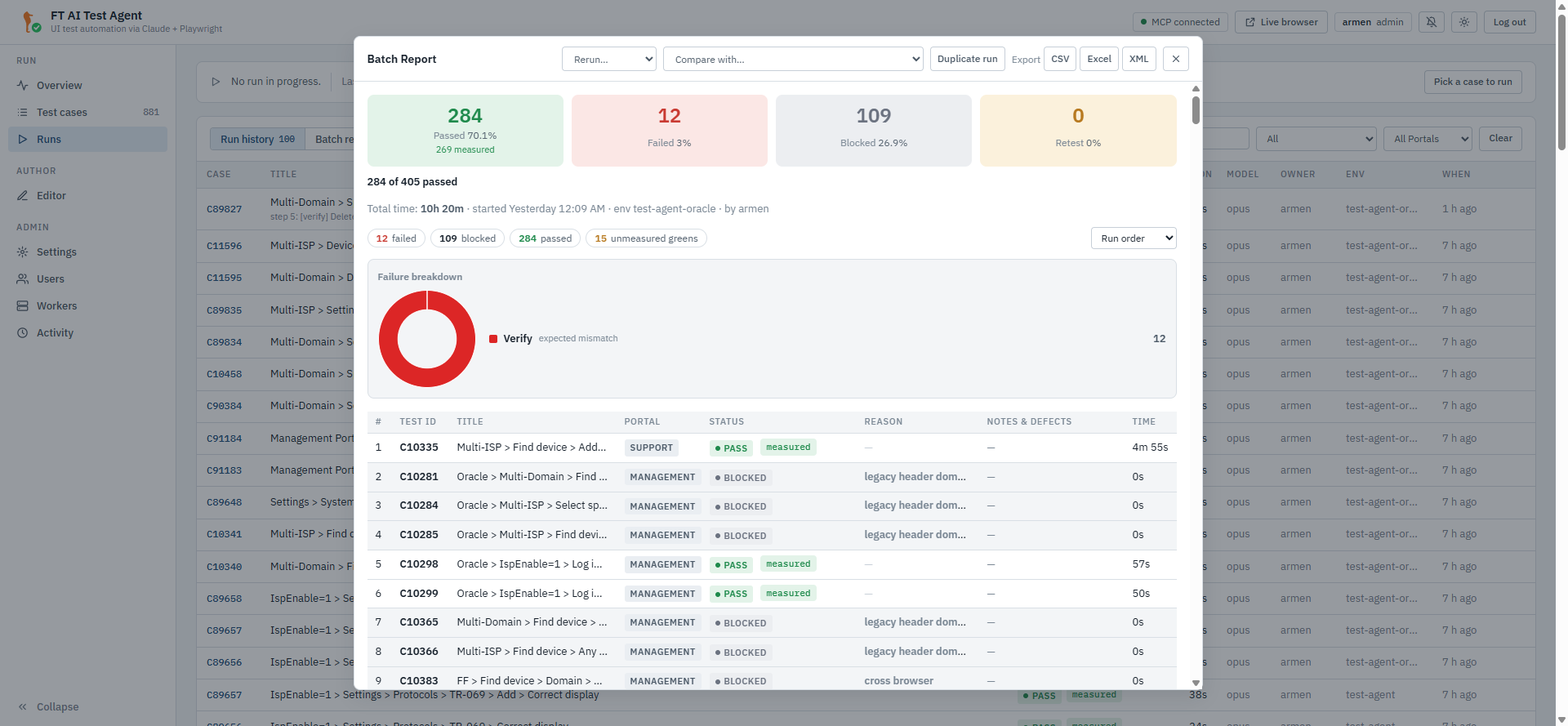Clear the run history filters
The height and width of the screenshot is (726, 1568).
[1501, 139]
